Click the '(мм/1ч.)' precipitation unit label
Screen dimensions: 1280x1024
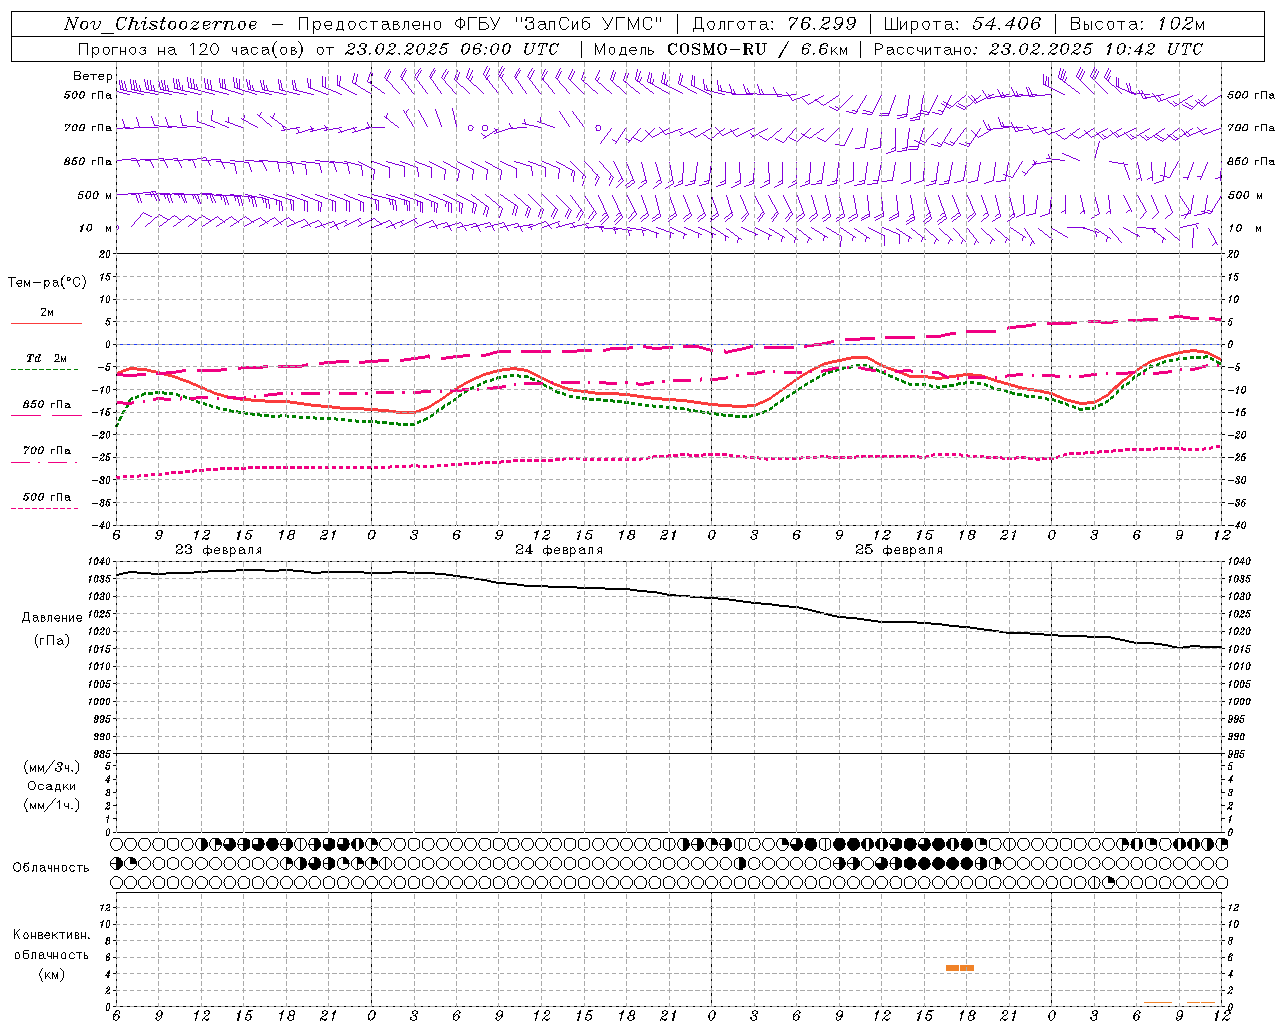tap(52, 805)
